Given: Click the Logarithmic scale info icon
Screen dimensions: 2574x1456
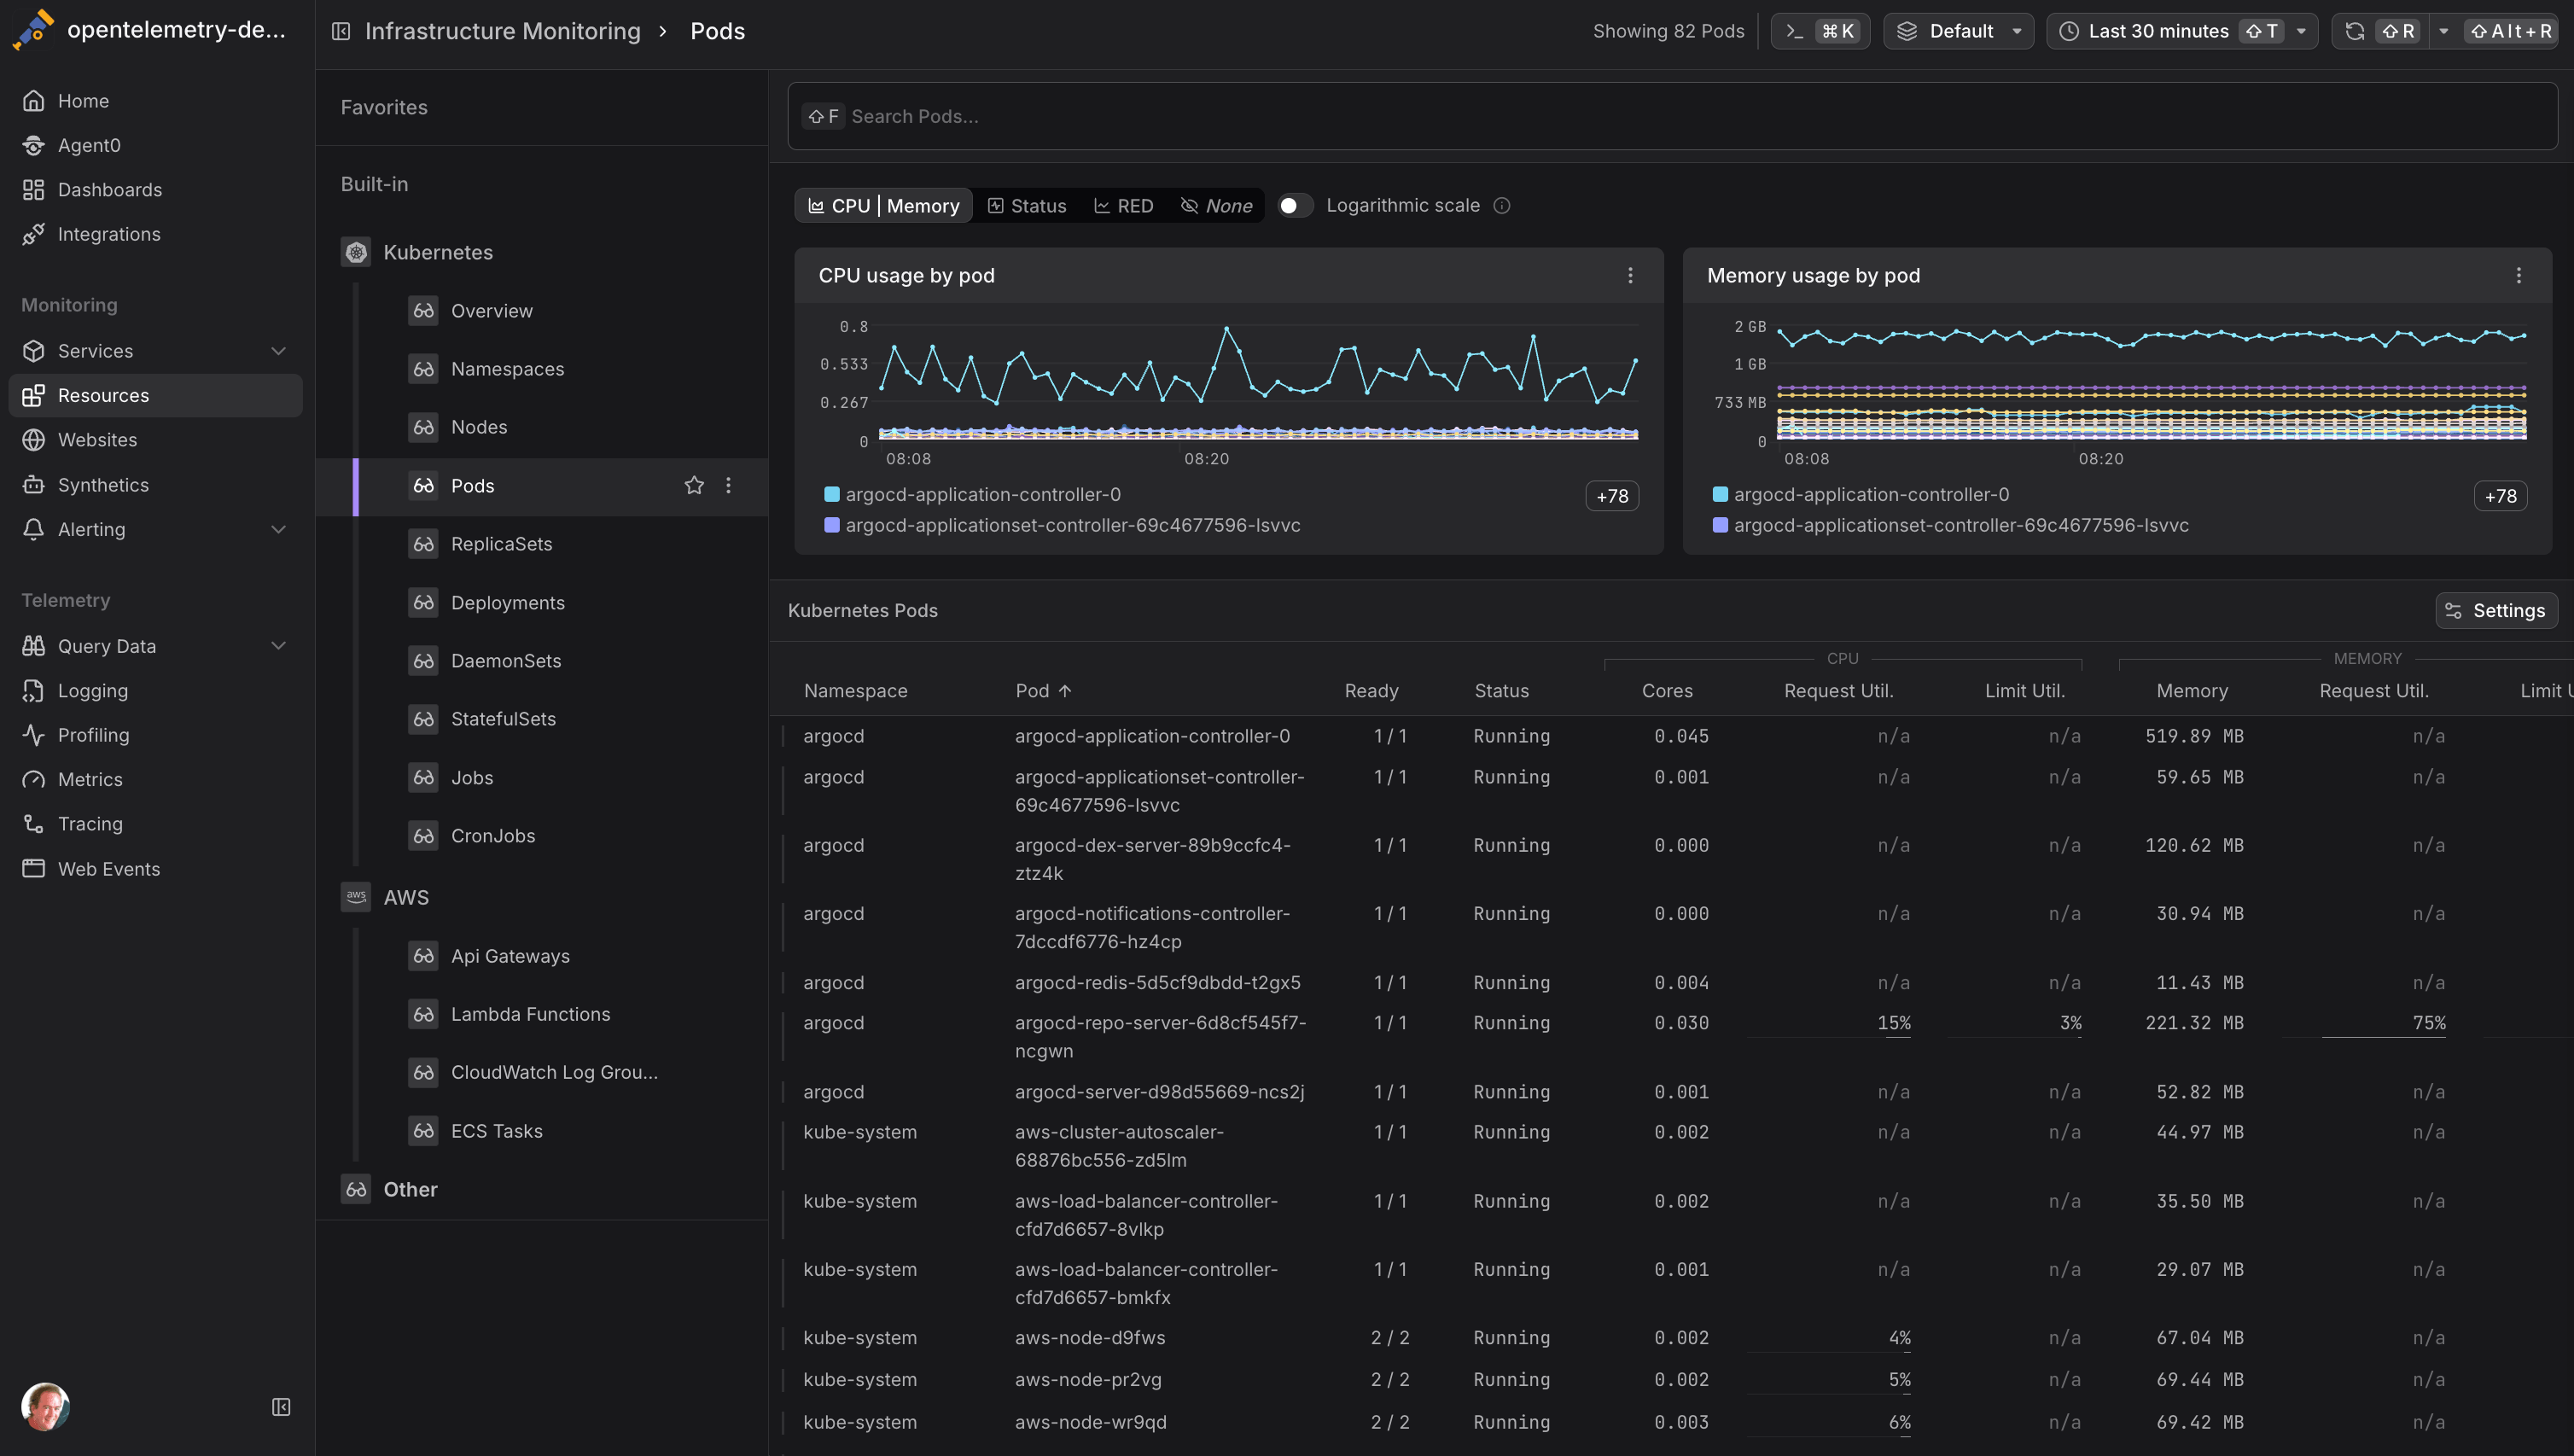Looking at the screenshot, I should coord(1501,206).
